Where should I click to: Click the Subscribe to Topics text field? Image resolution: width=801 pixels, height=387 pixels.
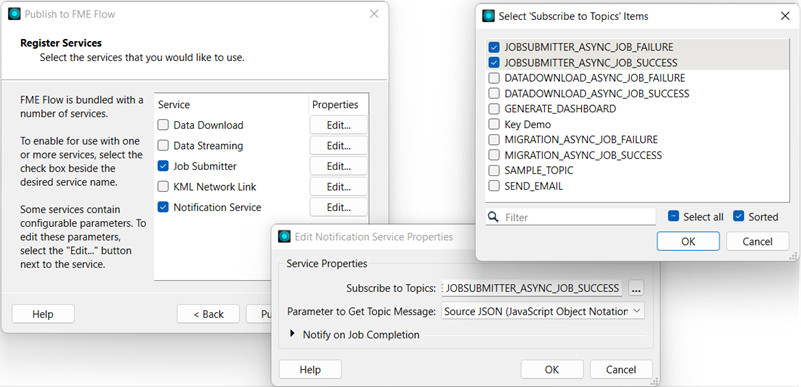coord(532,288)
